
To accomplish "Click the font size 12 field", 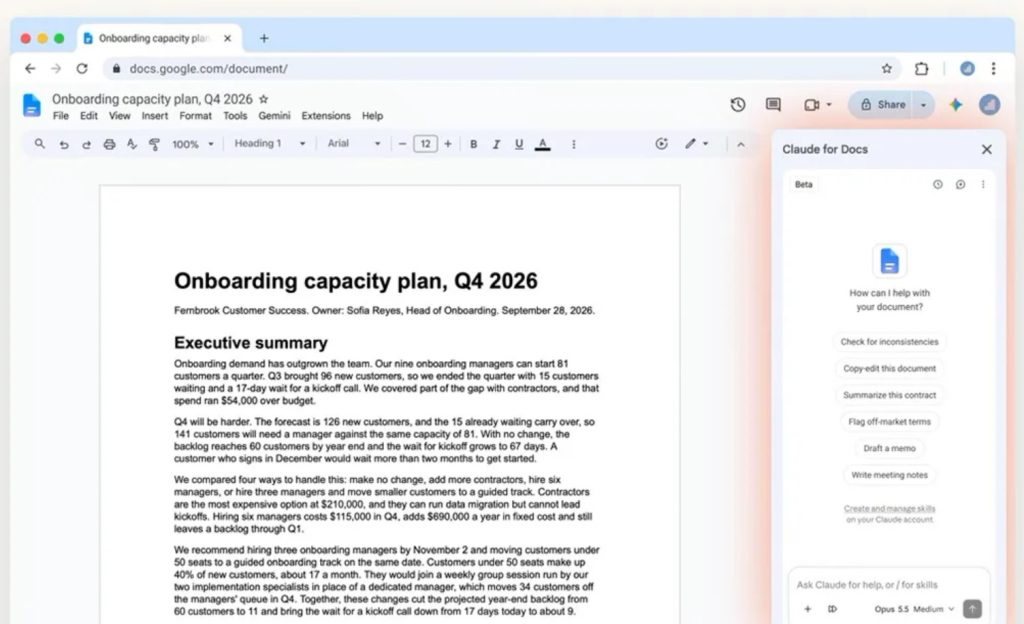I will (425, 144).
